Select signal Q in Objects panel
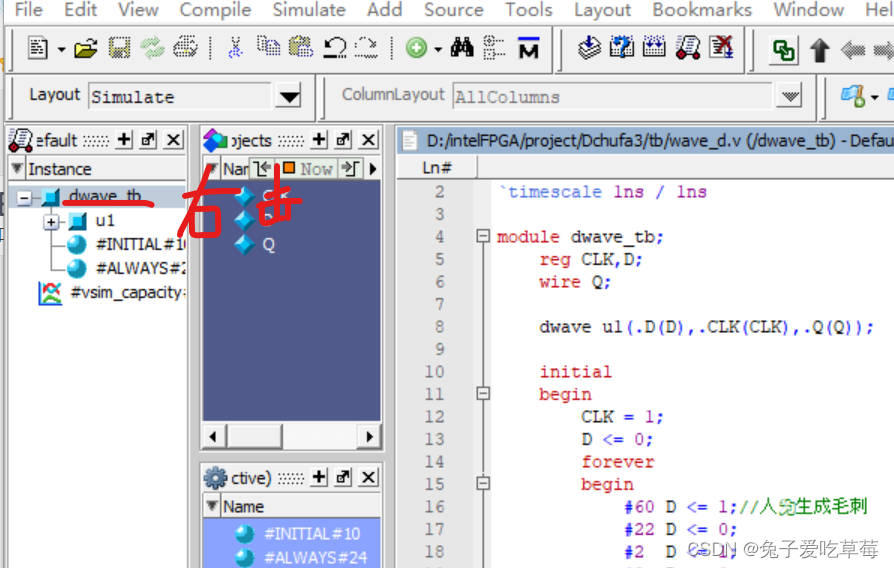Image resolution: width=894 pixels, height=568 pixels. click(x=269, y=245)
